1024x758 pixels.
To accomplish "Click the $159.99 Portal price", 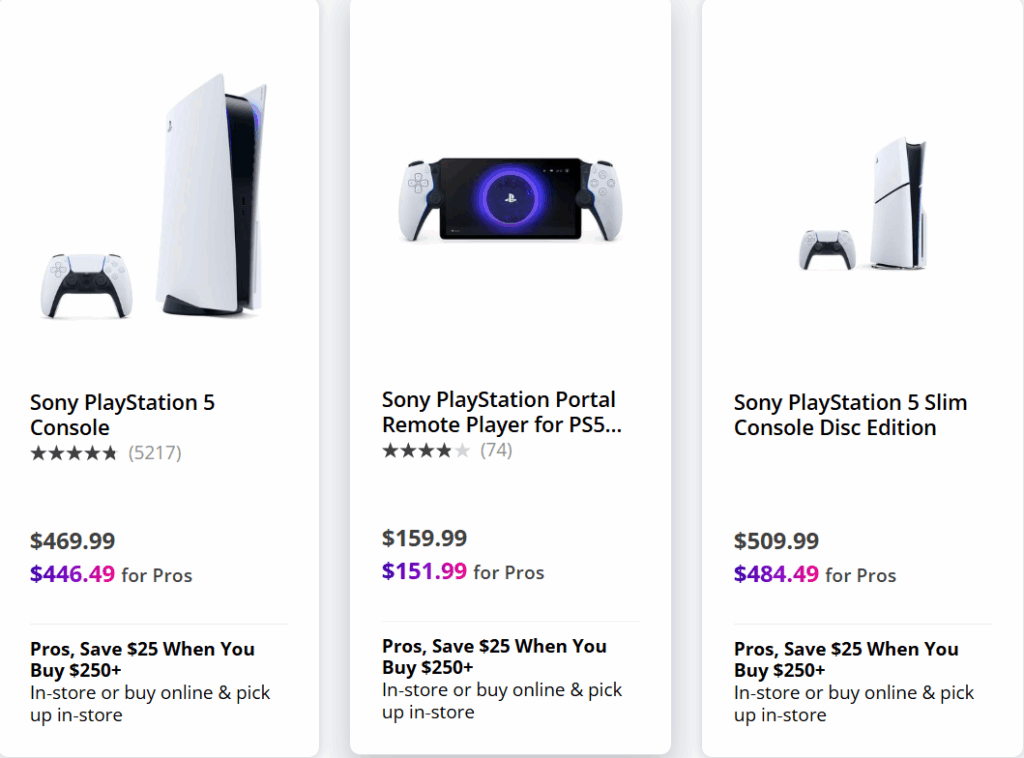I will (x=425, y=539).
